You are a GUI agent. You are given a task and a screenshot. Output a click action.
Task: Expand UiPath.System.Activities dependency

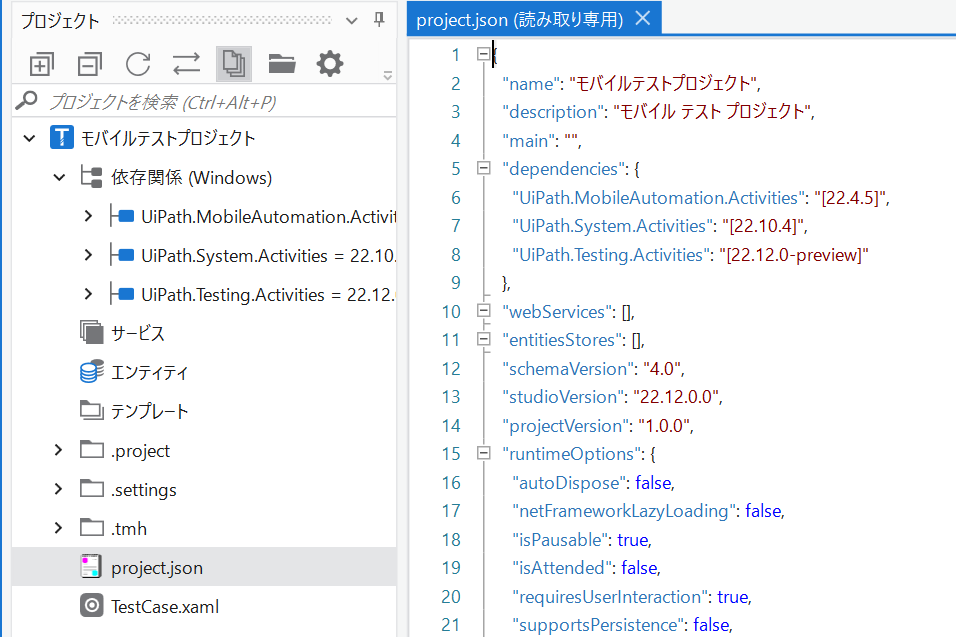88,255
